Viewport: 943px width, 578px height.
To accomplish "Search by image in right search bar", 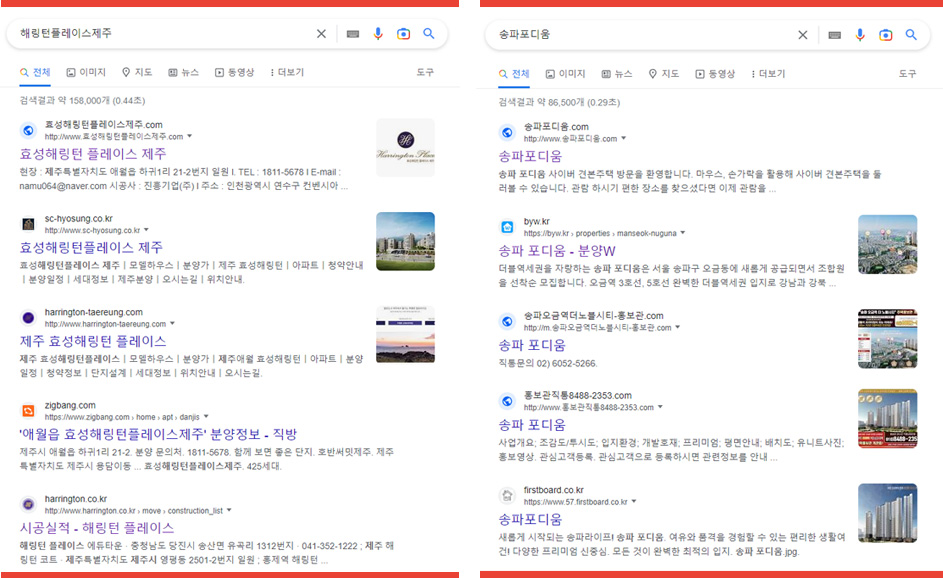I will 885,35.
